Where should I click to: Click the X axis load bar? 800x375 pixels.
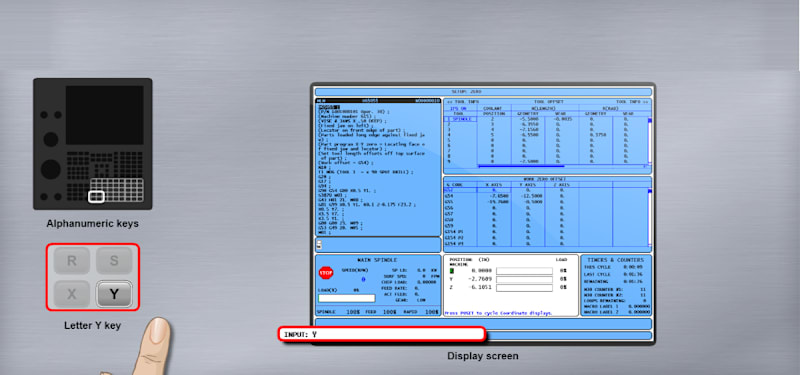(x=524, y=271)
